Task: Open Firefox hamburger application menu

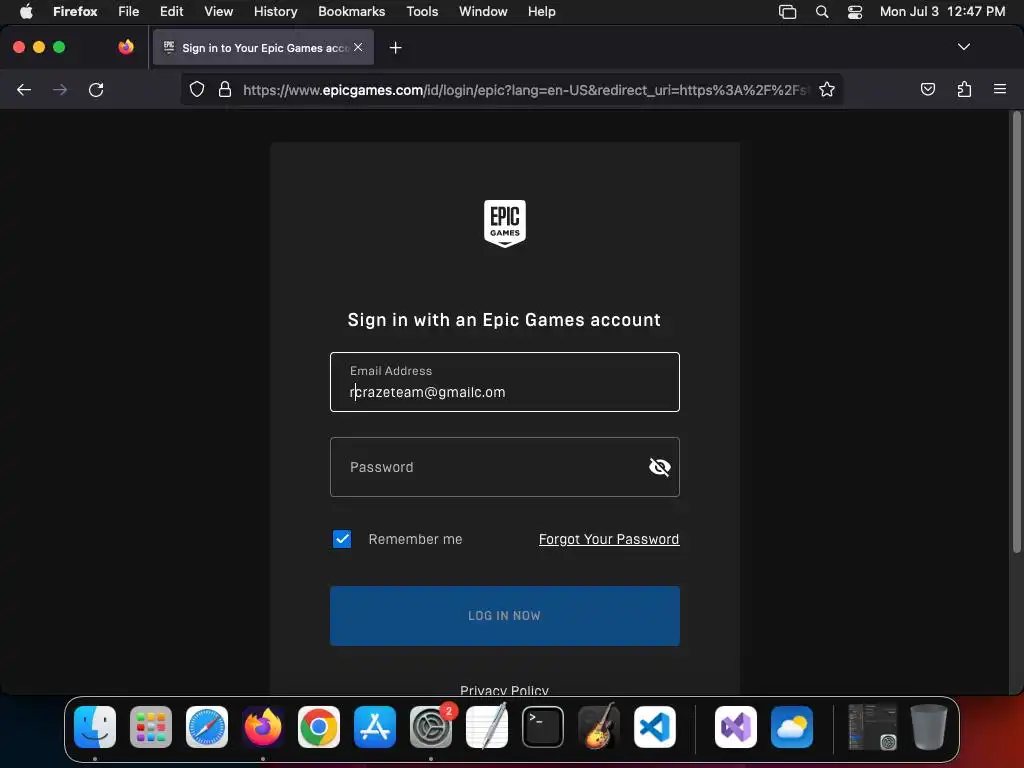Action: click(x=999, y=89)
